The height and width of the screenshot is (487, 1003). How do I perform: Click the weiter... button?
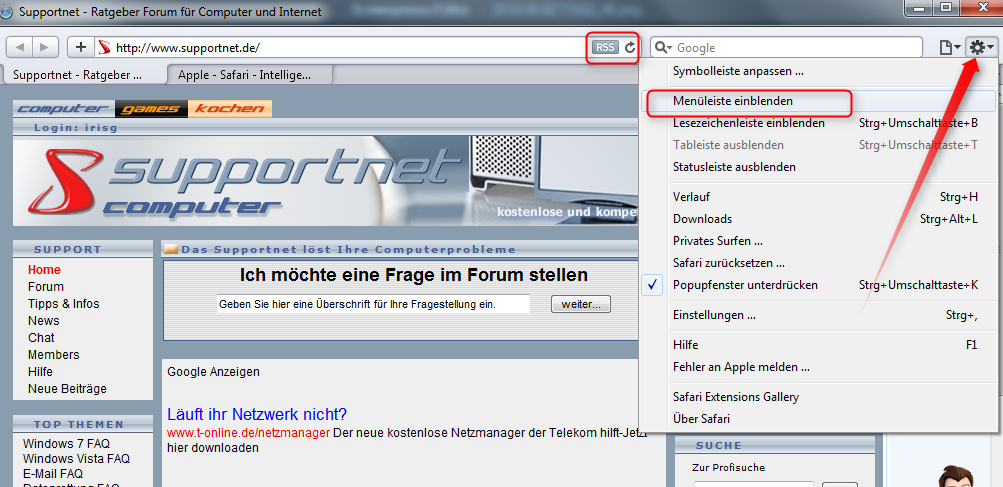tap(581, 305)
